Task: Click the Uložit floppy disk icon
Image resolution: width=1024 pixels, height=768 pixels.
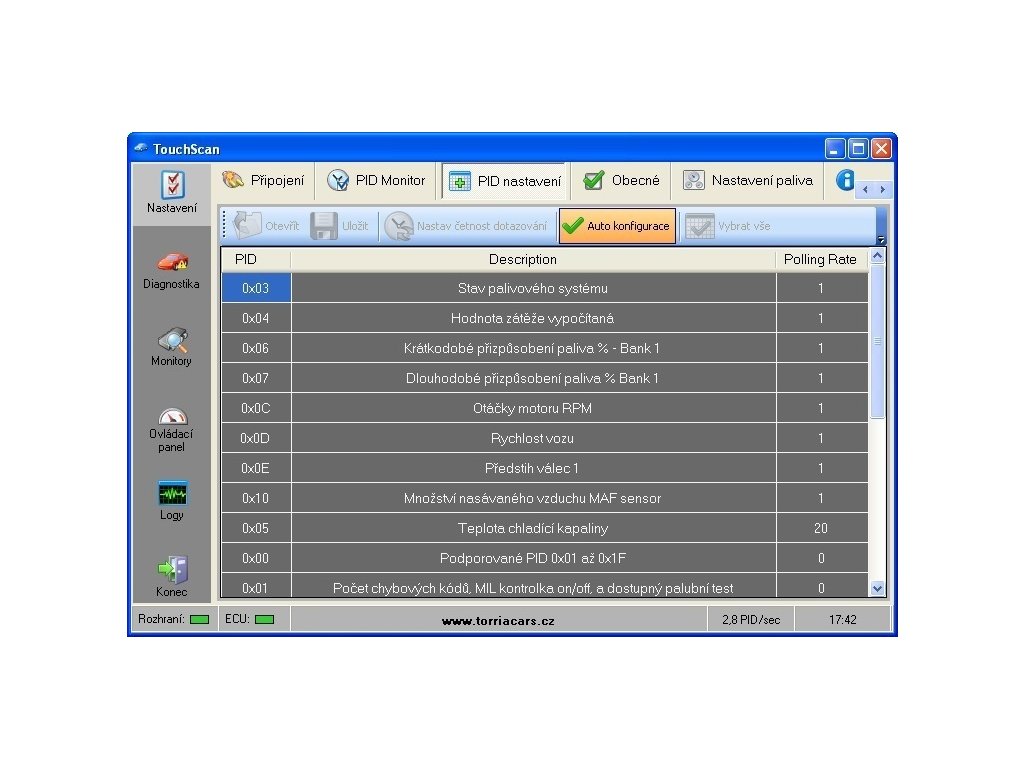Action: point(324,226)
